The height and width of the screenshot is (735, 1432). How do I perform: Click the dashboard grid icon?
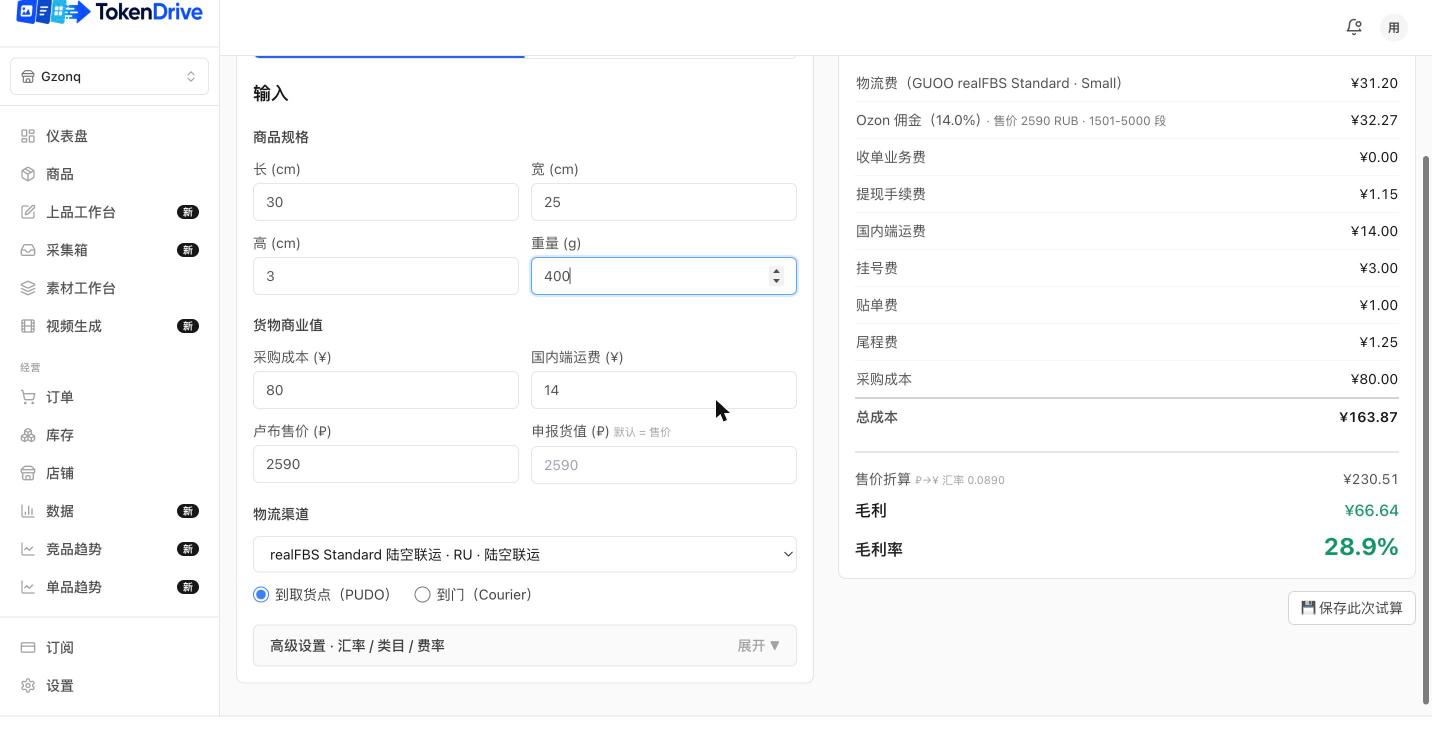[28, 136]
